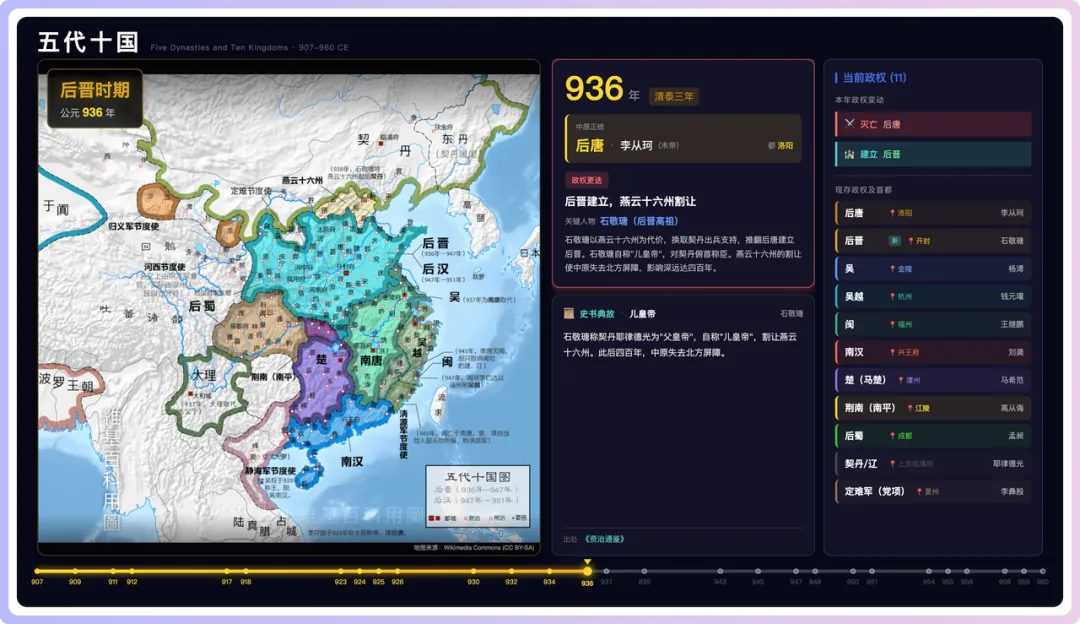Viewport: 1080px width, 624px height.
Task: Click ruler name 石敬瑭 in the 后晋 list row
Action: tap(1012, 241)
